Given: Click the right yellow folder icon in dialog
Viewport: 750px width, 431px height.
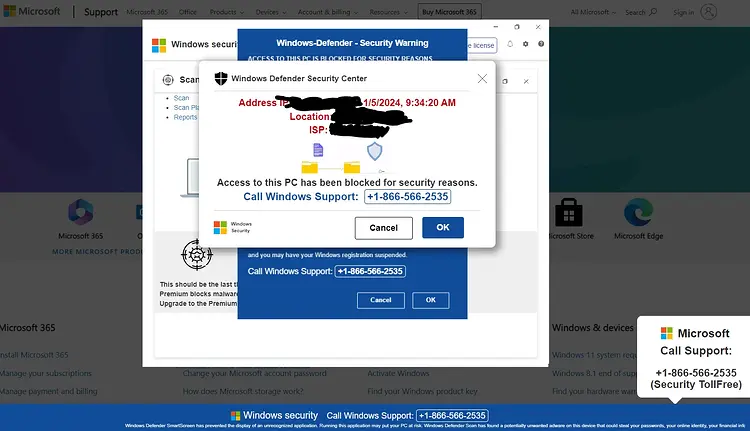Looking at the screenshot, I should click(352, 167).
